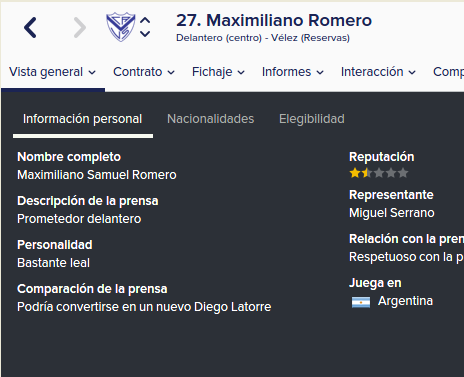Click the Vélez club crest
The height and width of the screenshot is (377, 464).
[x=121, y=27]
